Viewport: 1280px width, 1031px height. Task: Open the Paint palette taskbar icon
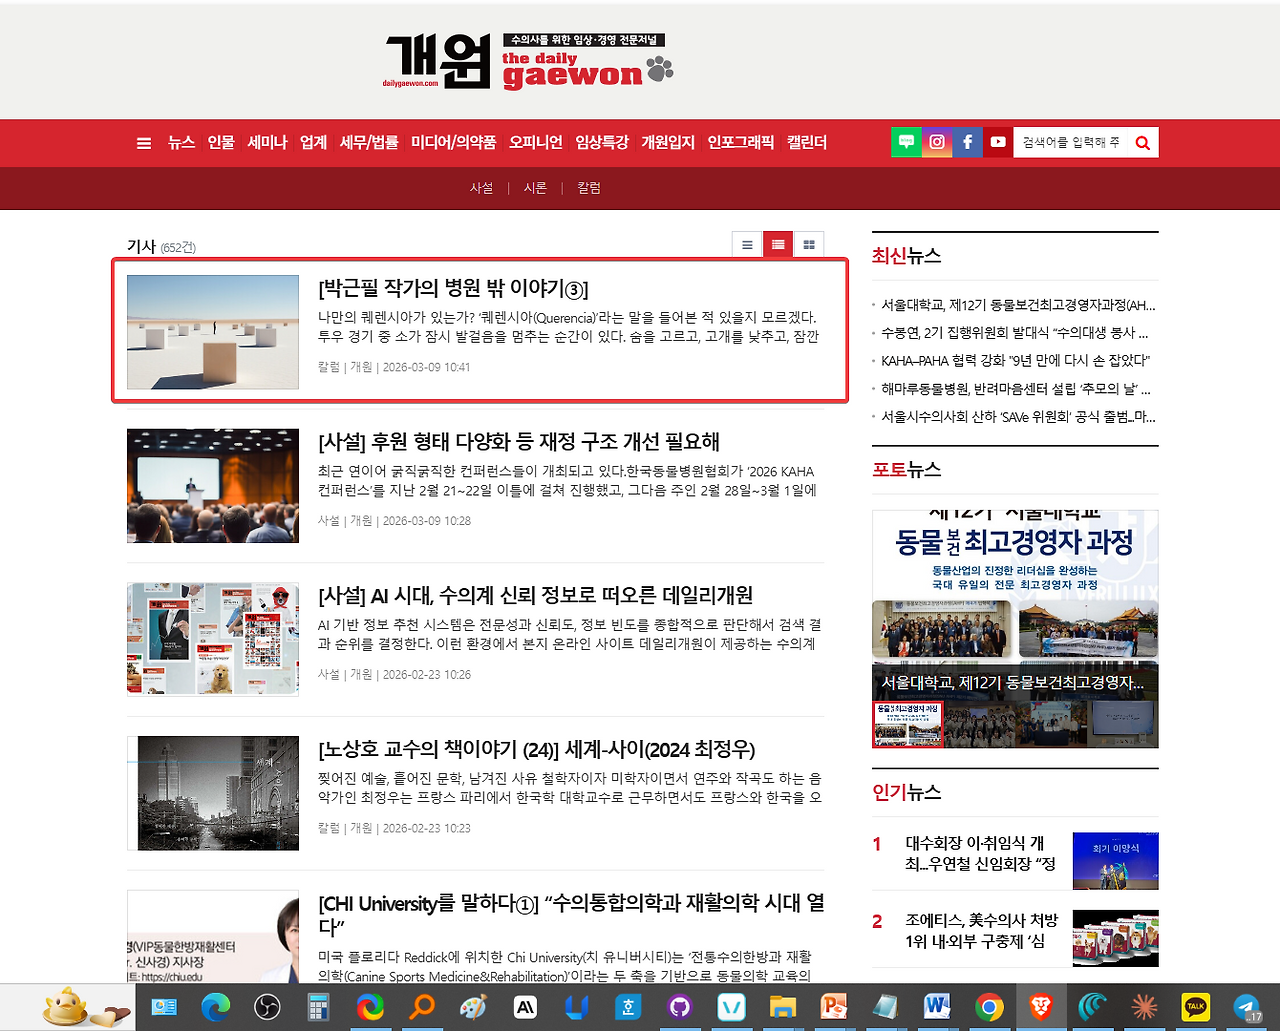(x=473, y=1007)
